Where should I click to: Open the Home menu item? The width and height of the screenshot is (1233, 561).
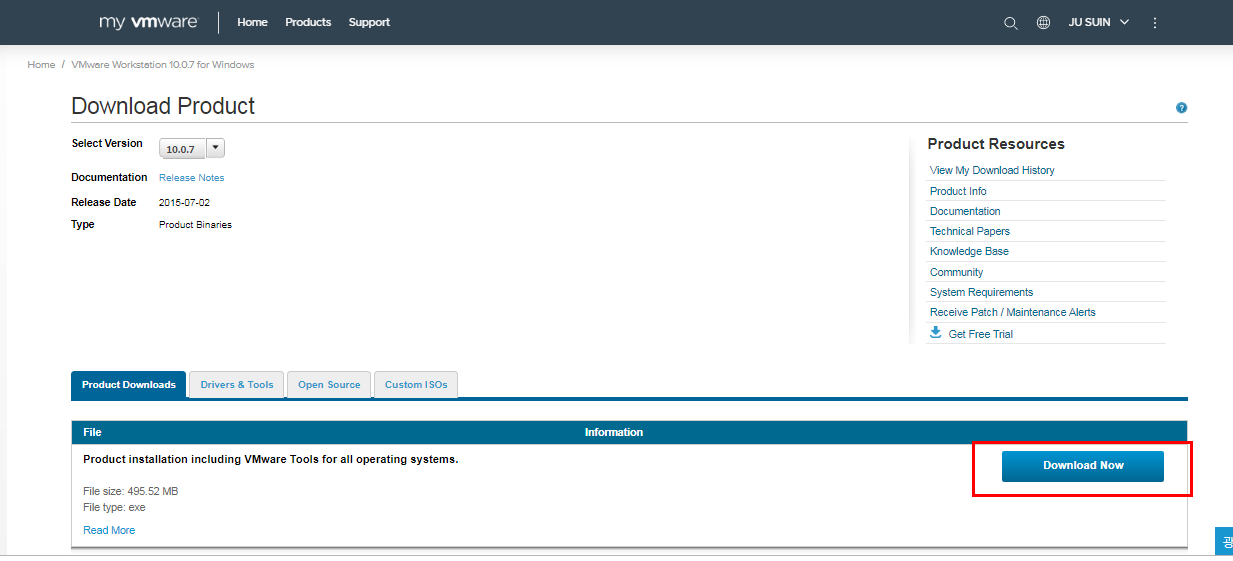[252, 22]
